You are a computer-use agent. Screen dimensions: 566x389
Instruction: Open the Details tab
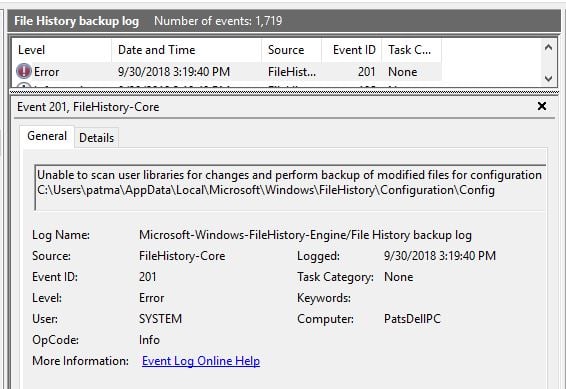coord(96,138)
